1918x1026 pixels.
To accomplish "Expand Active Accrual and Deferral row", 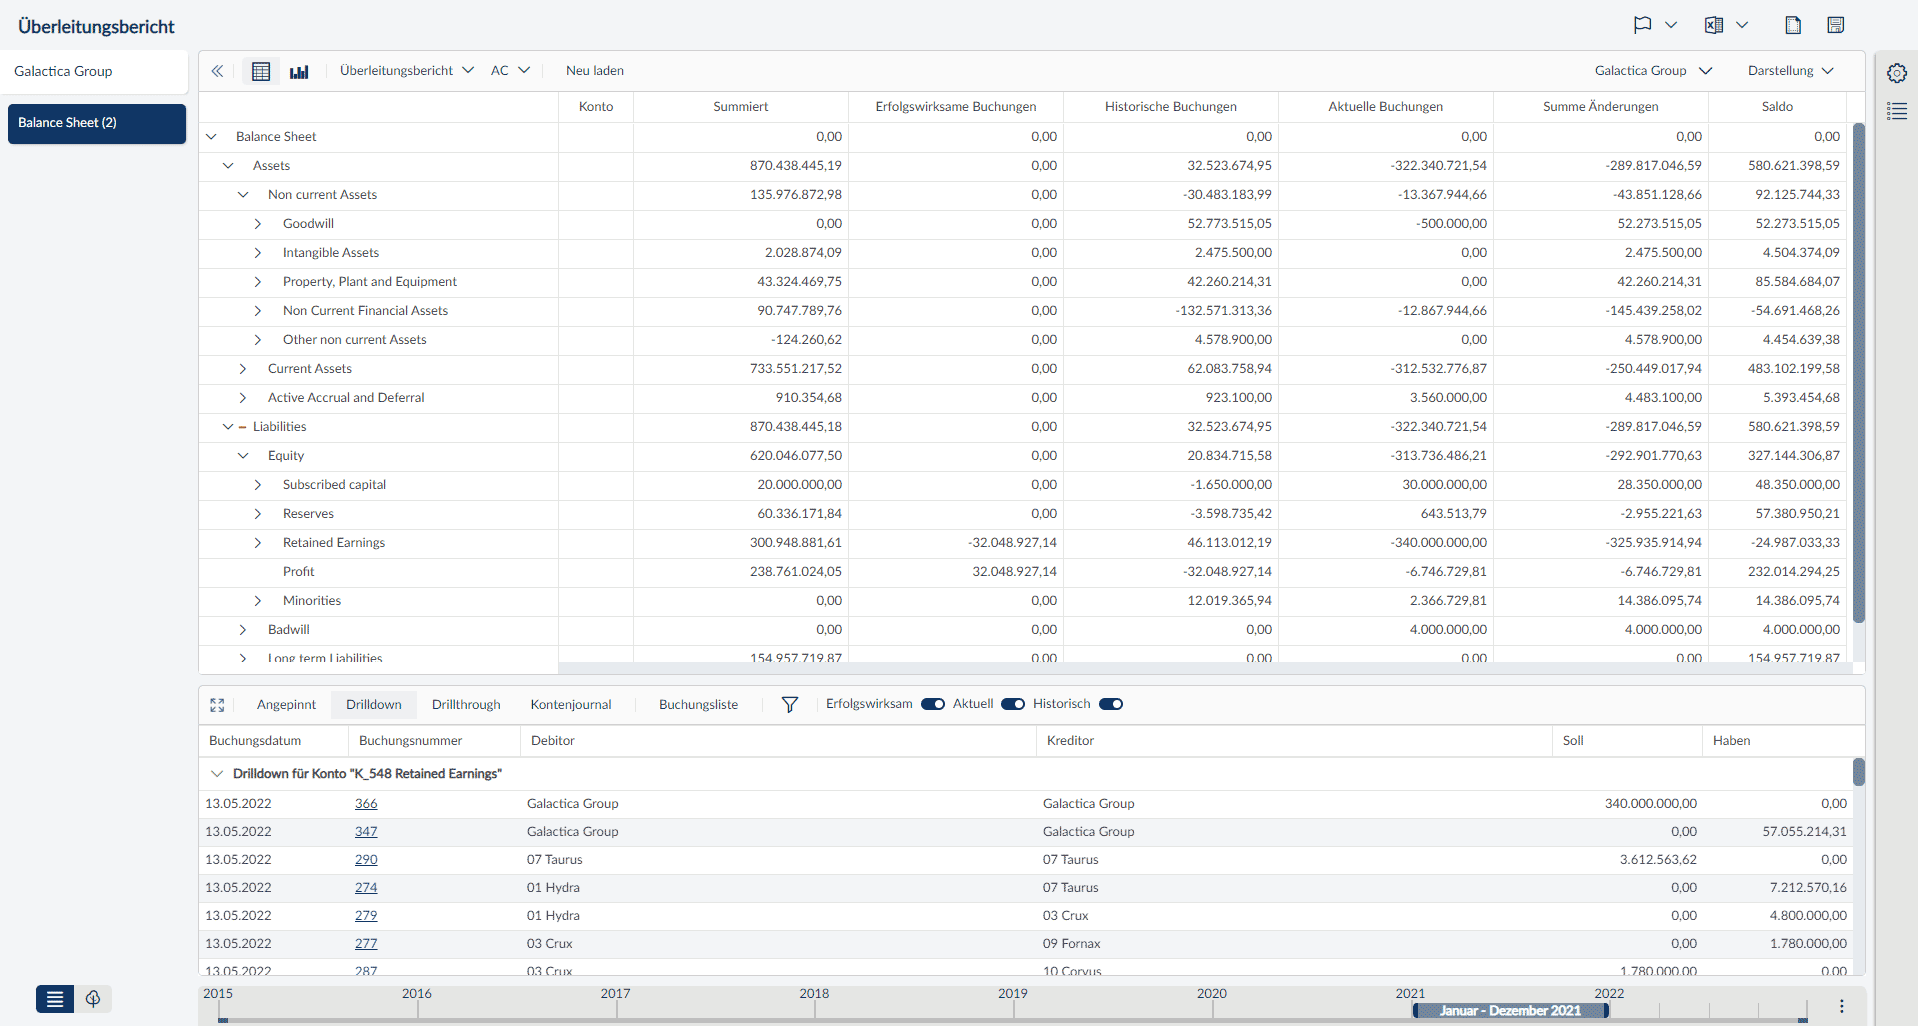I will 243,398.
